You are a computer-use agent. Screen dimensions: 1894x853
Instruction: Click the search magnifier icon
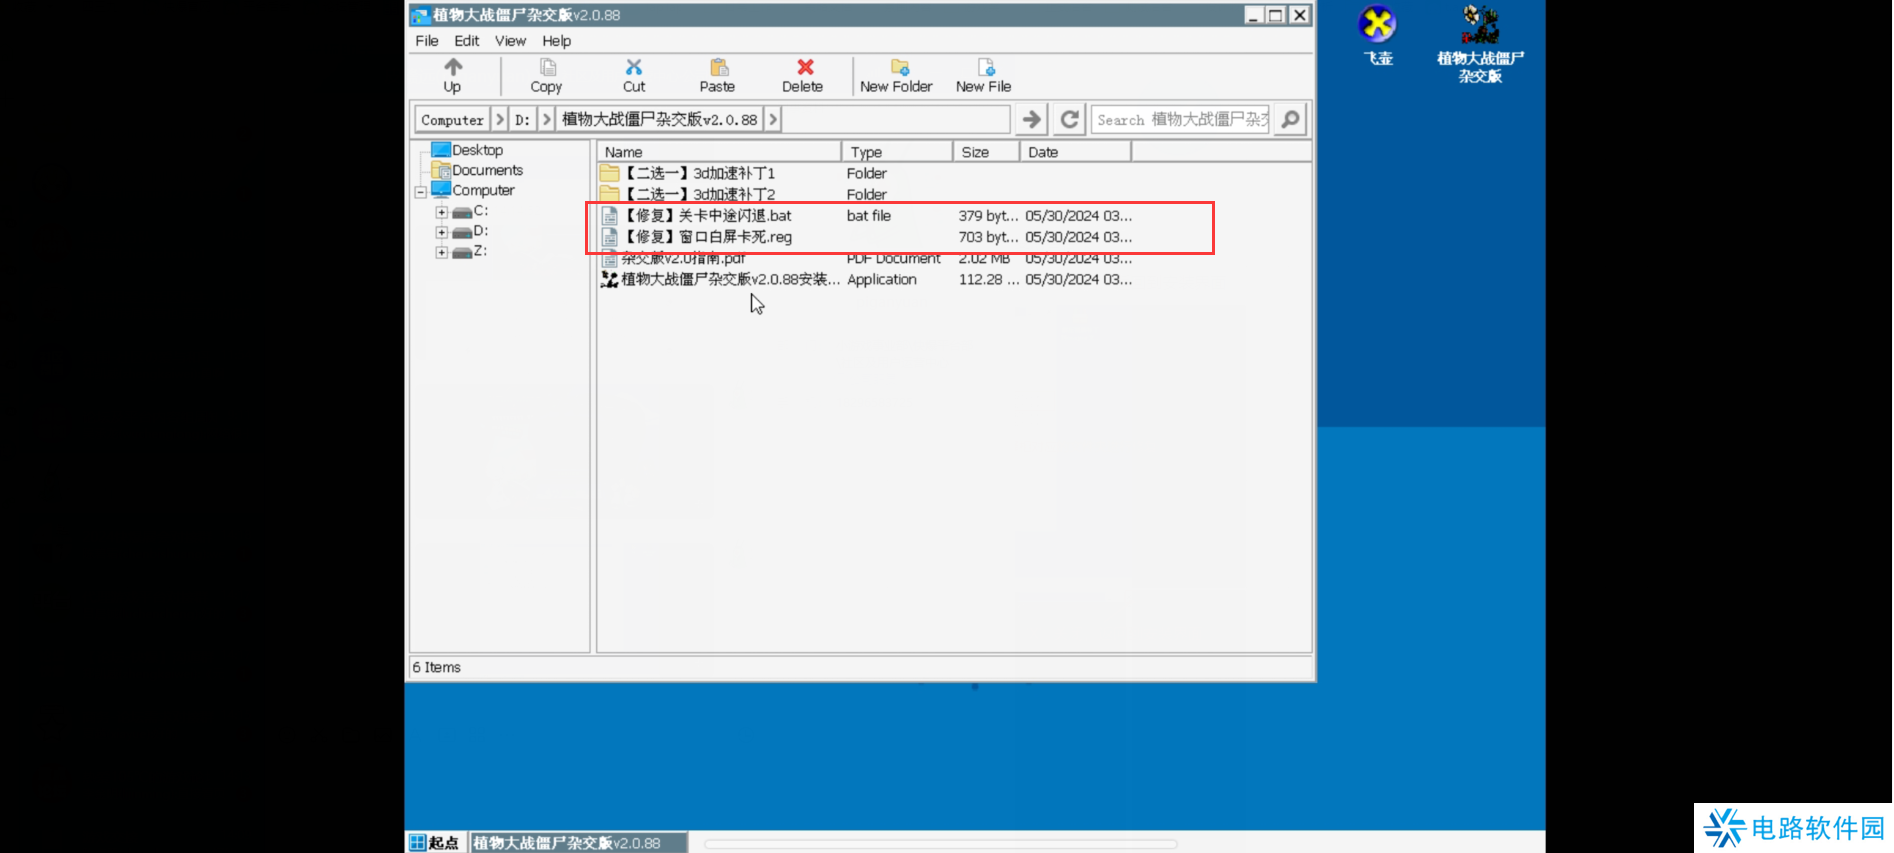pyautogui.click(x=1291, y=120)
